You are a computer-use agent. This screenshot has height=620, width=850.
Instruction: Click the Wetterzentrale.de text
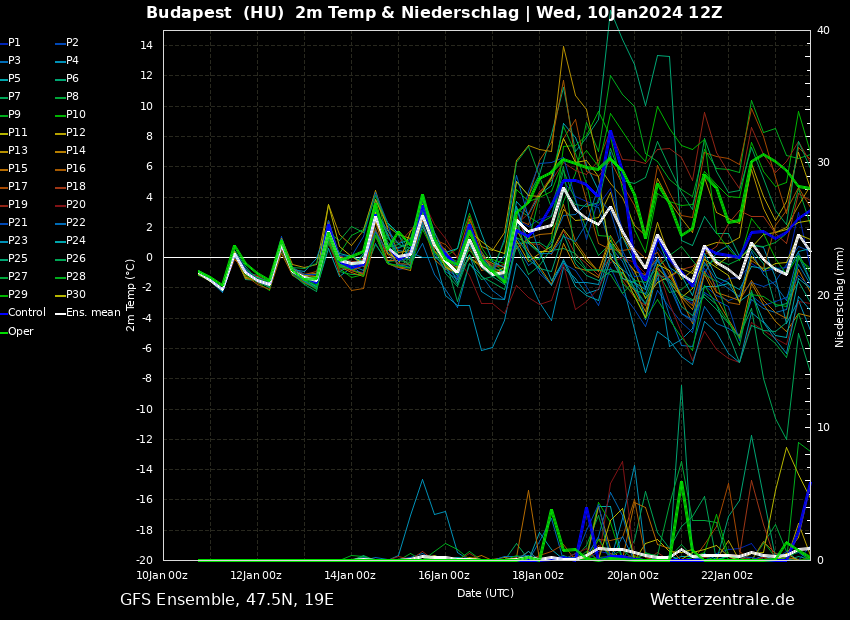[x=721, y=600]
